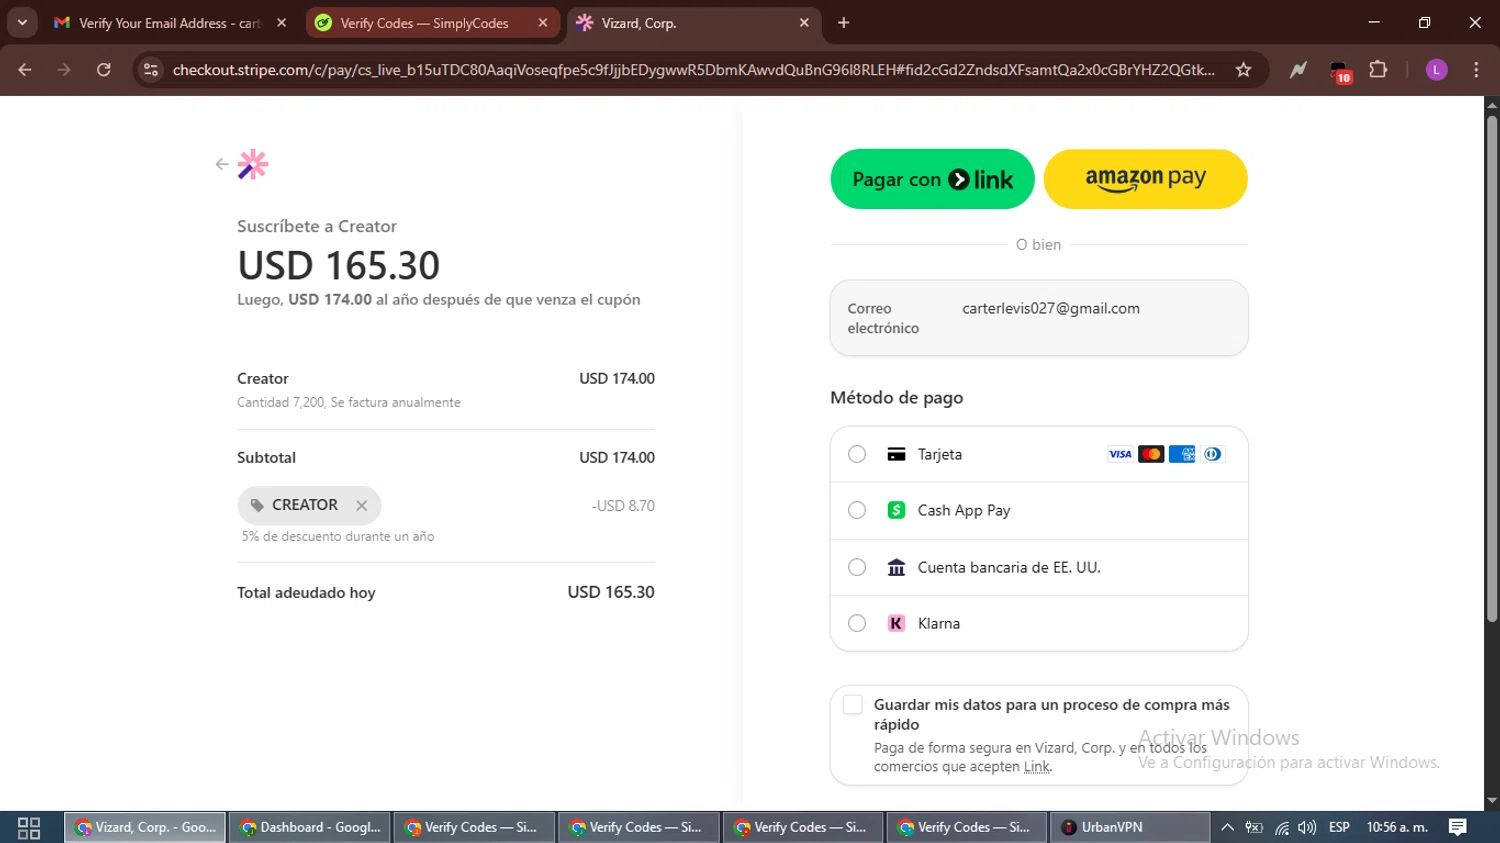The image size is (1500, 843).
Task: Bookmark this page with the star
Action: 1243,70
